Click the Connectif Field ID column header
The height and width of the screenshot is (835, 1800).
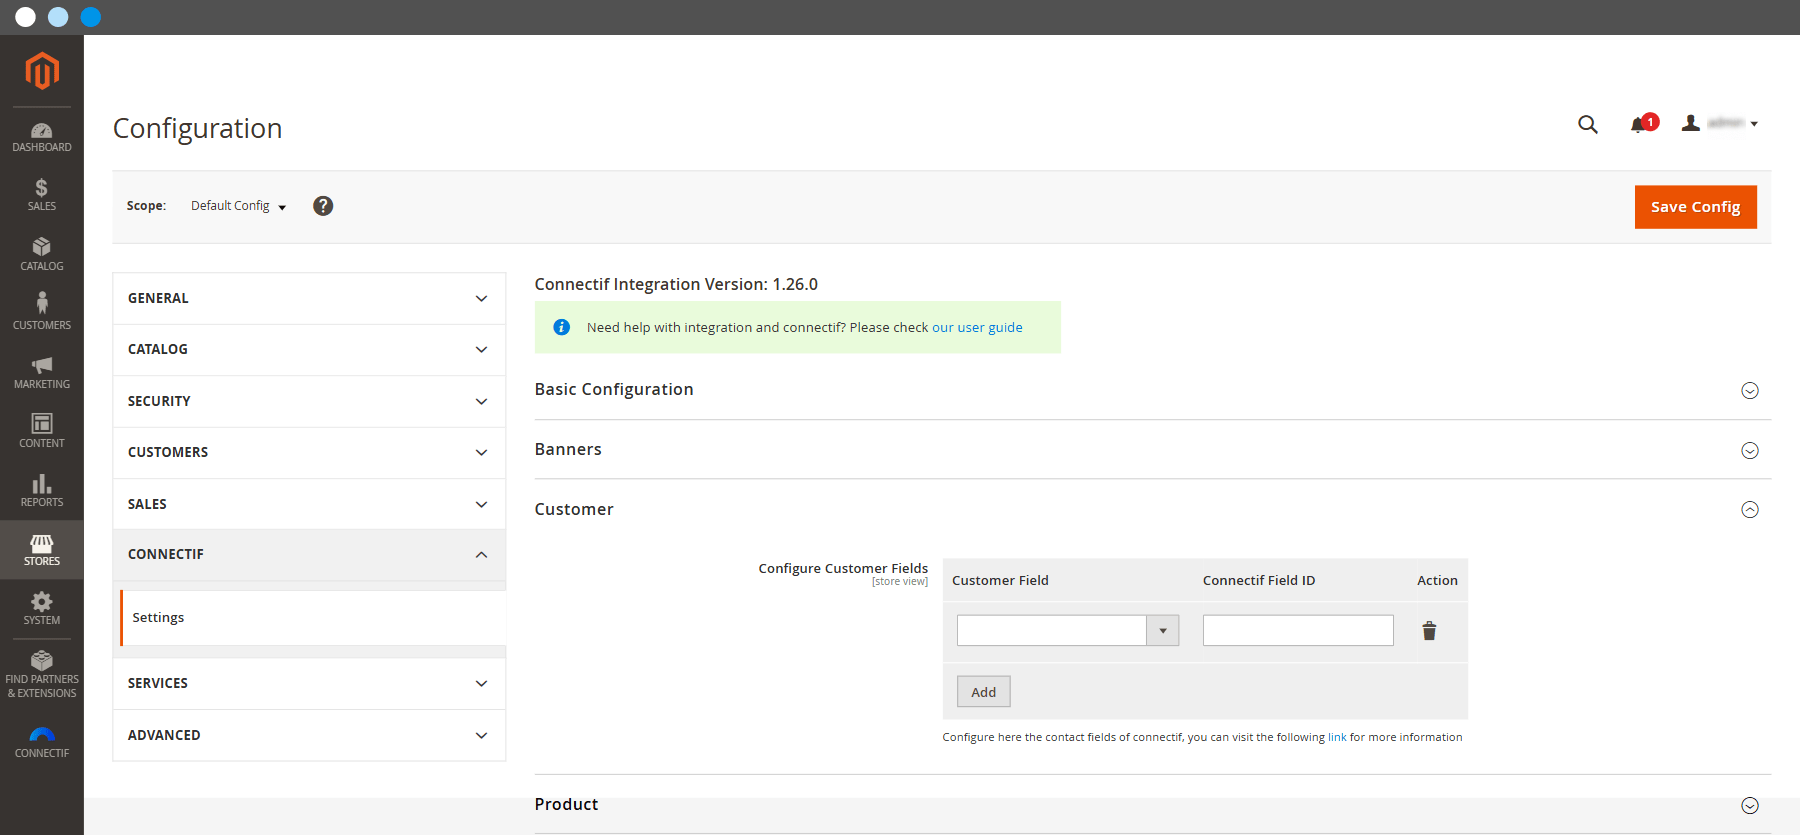1259,581
